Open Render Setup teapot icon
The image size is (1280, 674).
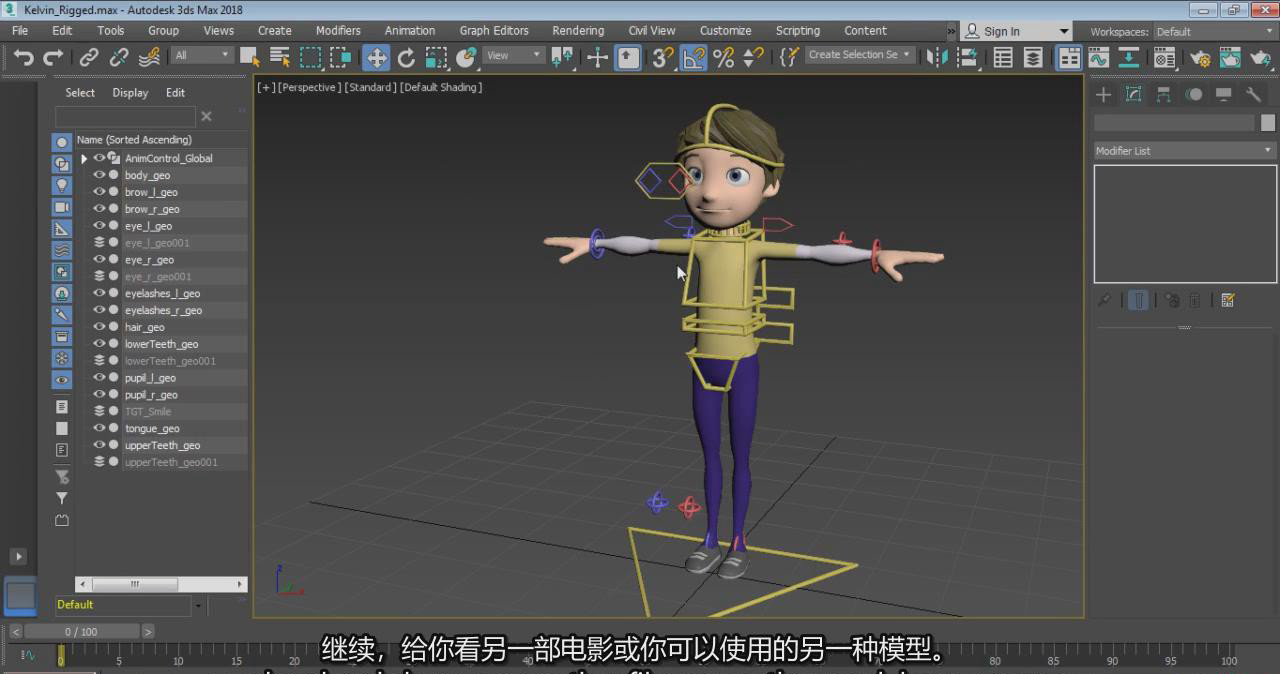pos(1200,57)
